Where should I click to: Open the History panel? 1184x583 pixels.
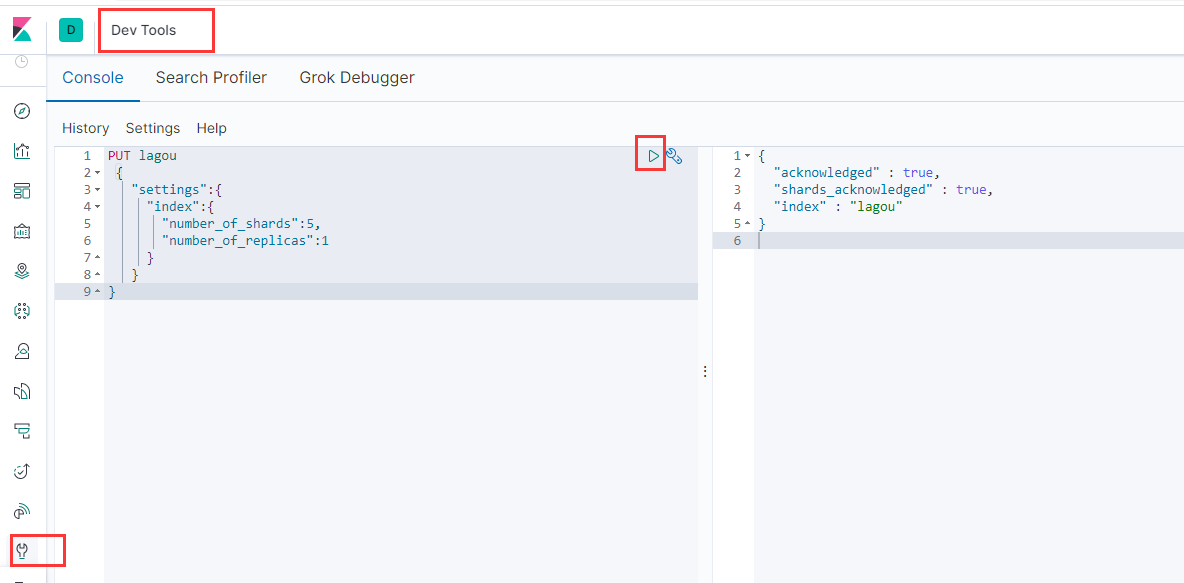(85, 128)
